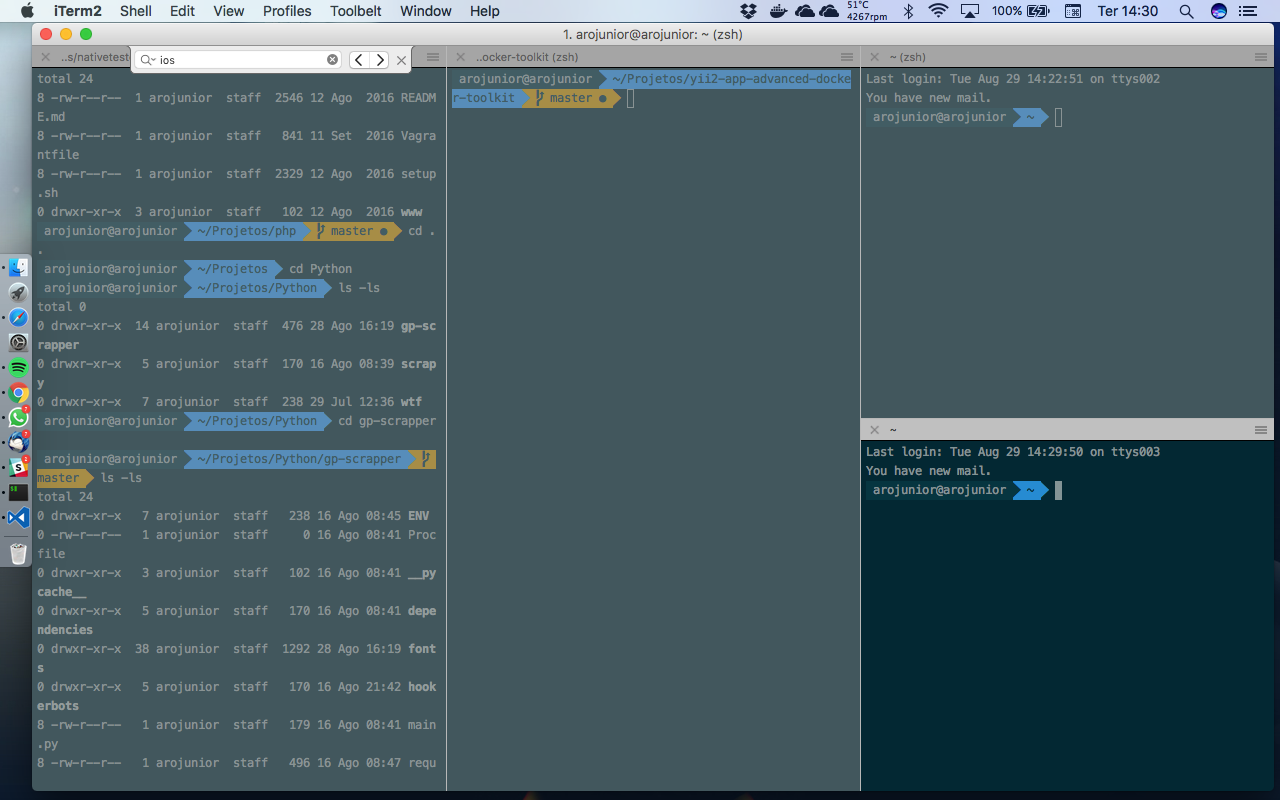Click the 'ENV' directory name
1280x800 pixels.
pyautogui.click(x=418, y=516)
